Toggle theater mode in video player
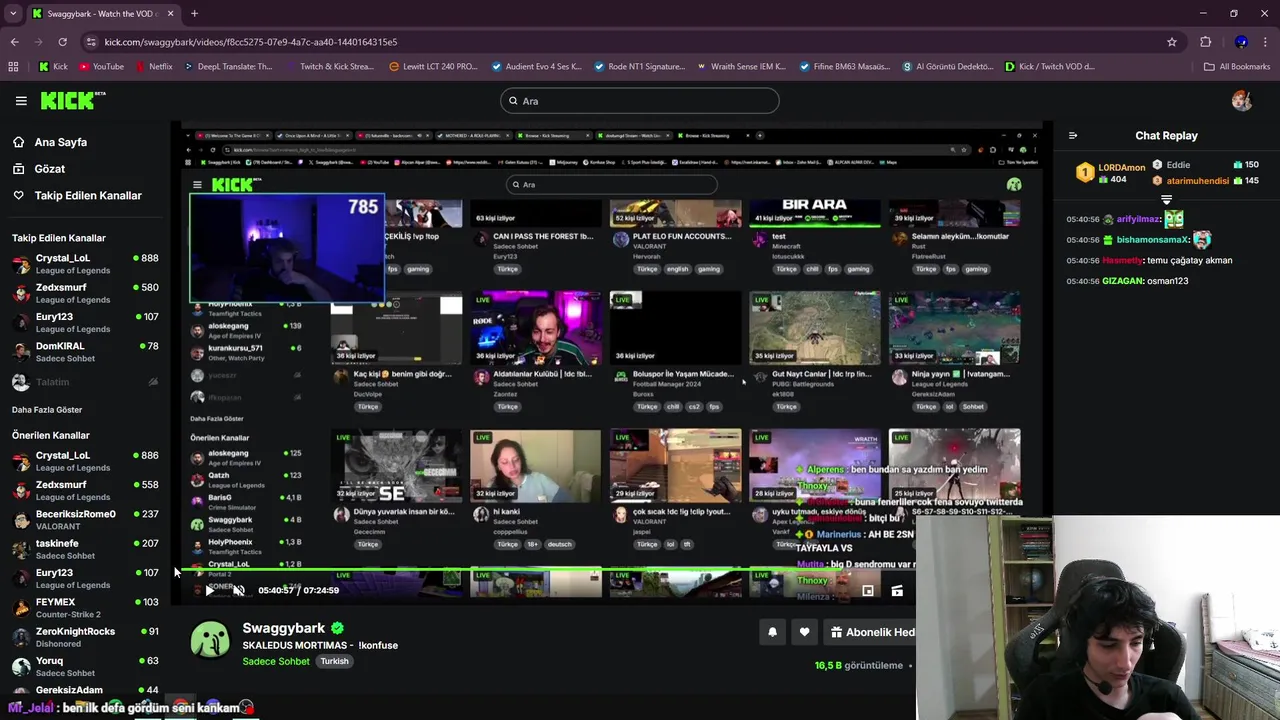The image size is (1280, 720). pos(897,591)
